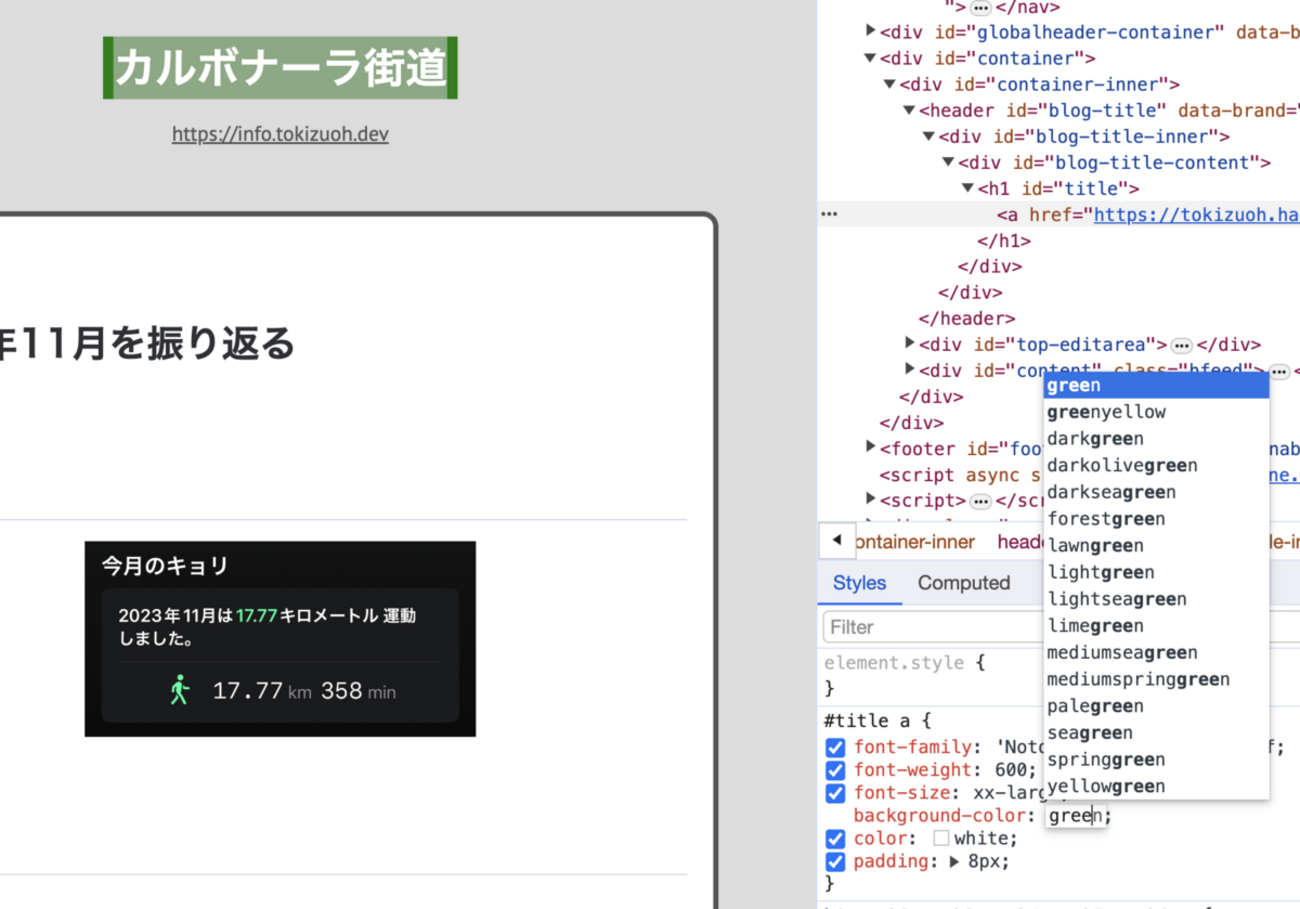Expand the footer element node
The height and width of the screenshot is (909, 1300).
click(871, 448)
